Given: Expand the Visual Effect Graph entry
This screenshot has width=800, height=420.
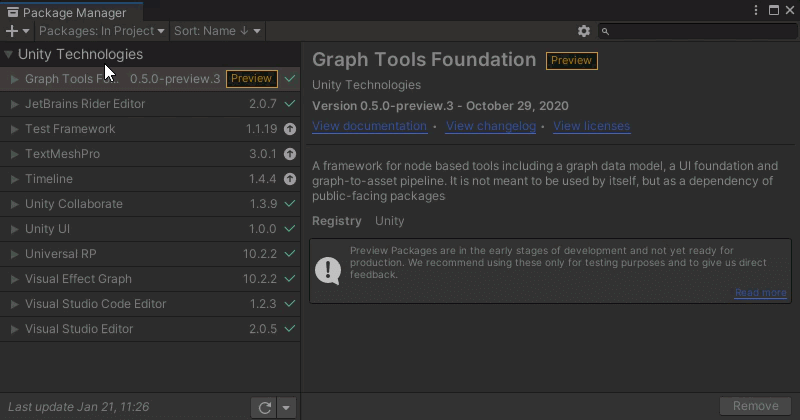Looking at the screenshot, I should (x=14, y=279).
